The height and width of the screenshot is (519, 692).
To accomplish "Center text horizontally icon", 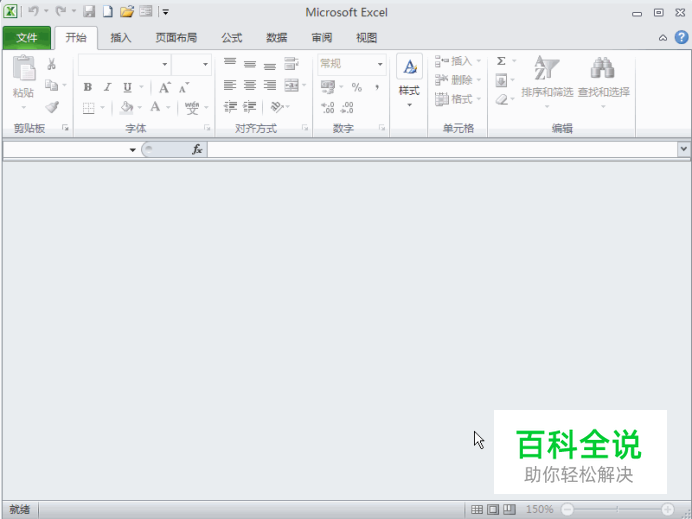I will pyautogui.click(x=250, y=85).
